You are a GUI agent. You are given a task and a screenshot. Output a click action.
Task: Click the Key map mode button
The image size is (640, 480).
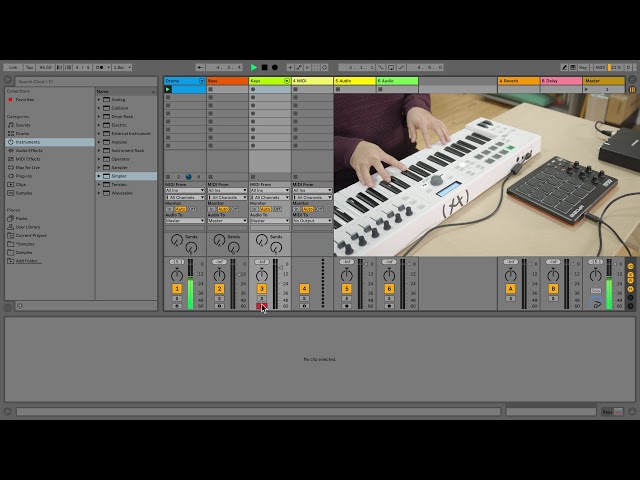click(583, 67)
